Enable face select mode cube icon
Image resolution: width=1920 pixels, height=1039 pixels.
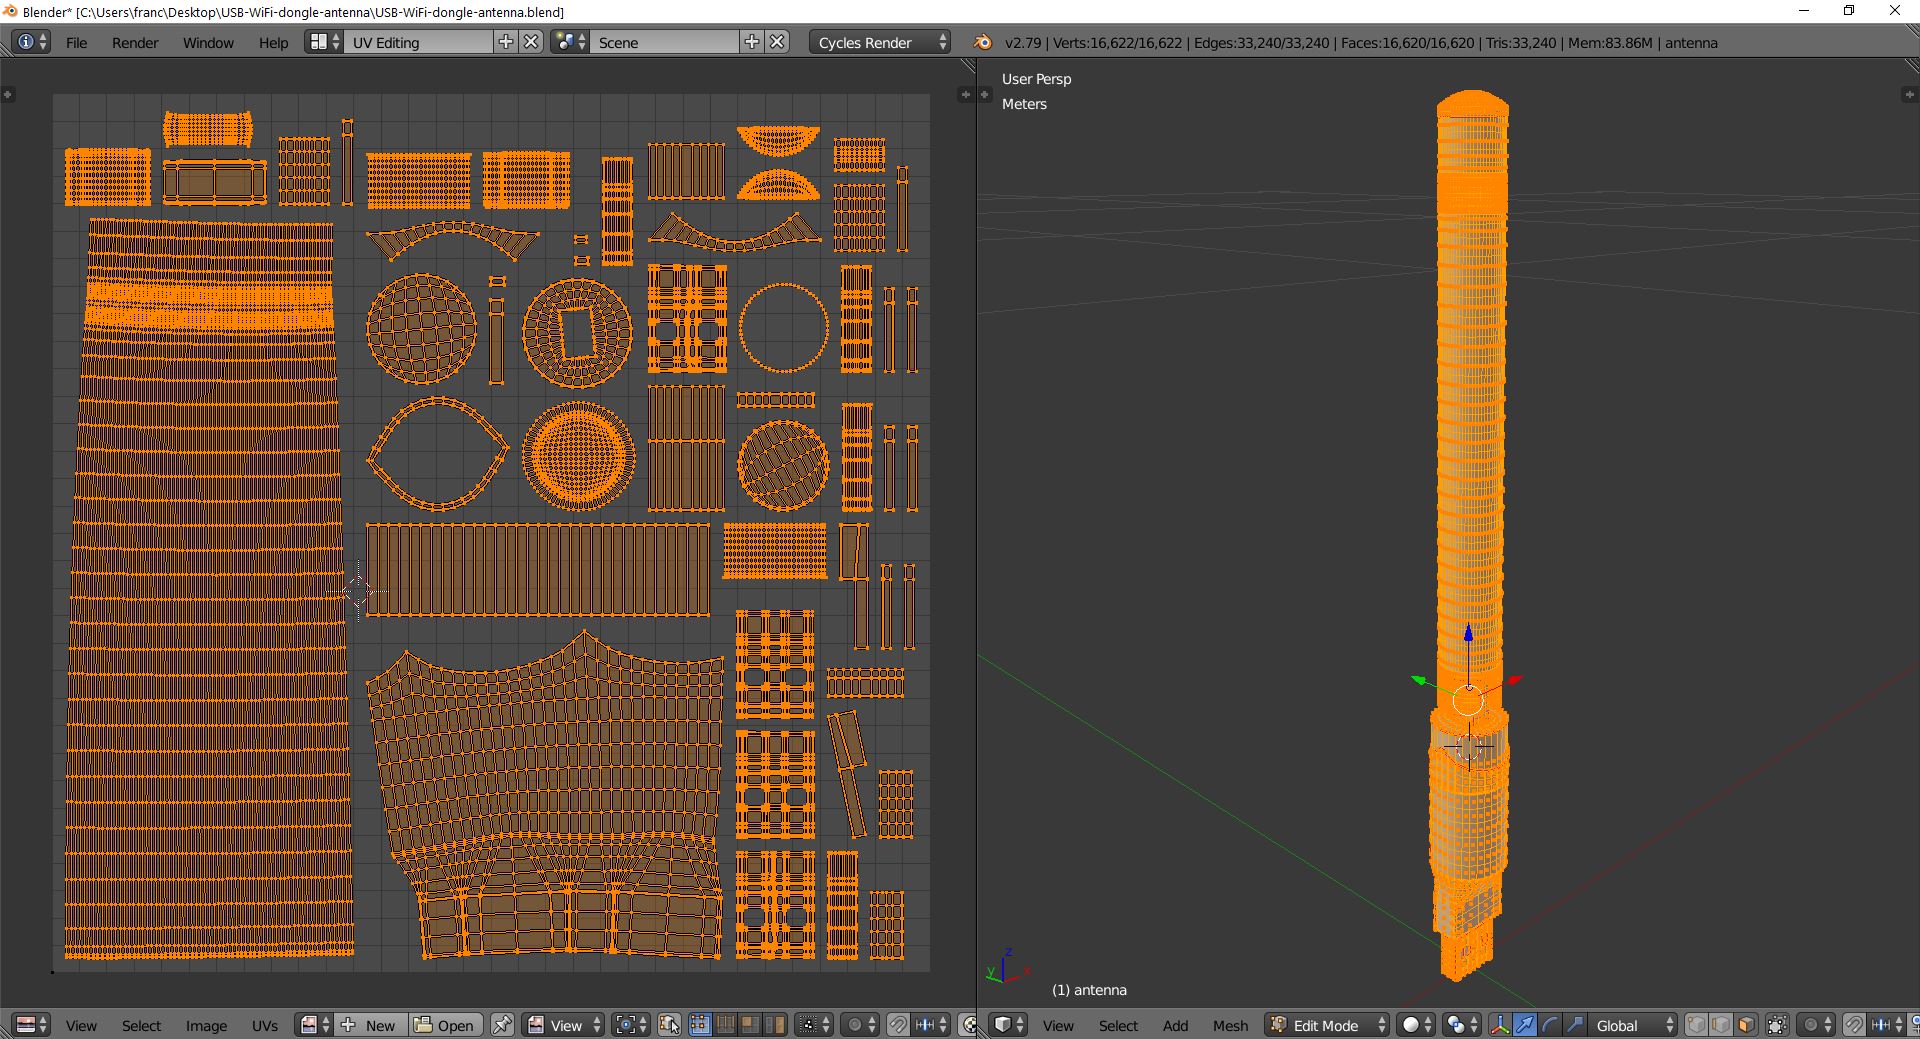pos(1746,1025)
